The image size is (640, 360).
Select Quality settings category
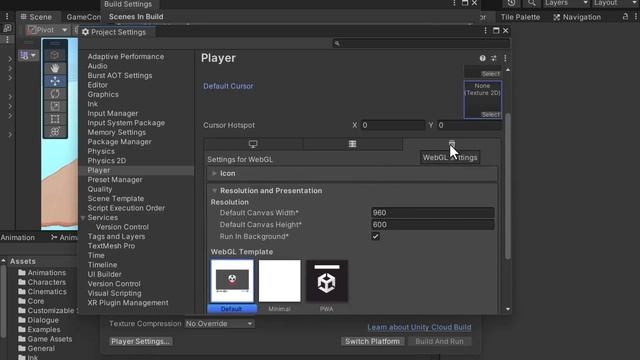(x=100, y=189)
